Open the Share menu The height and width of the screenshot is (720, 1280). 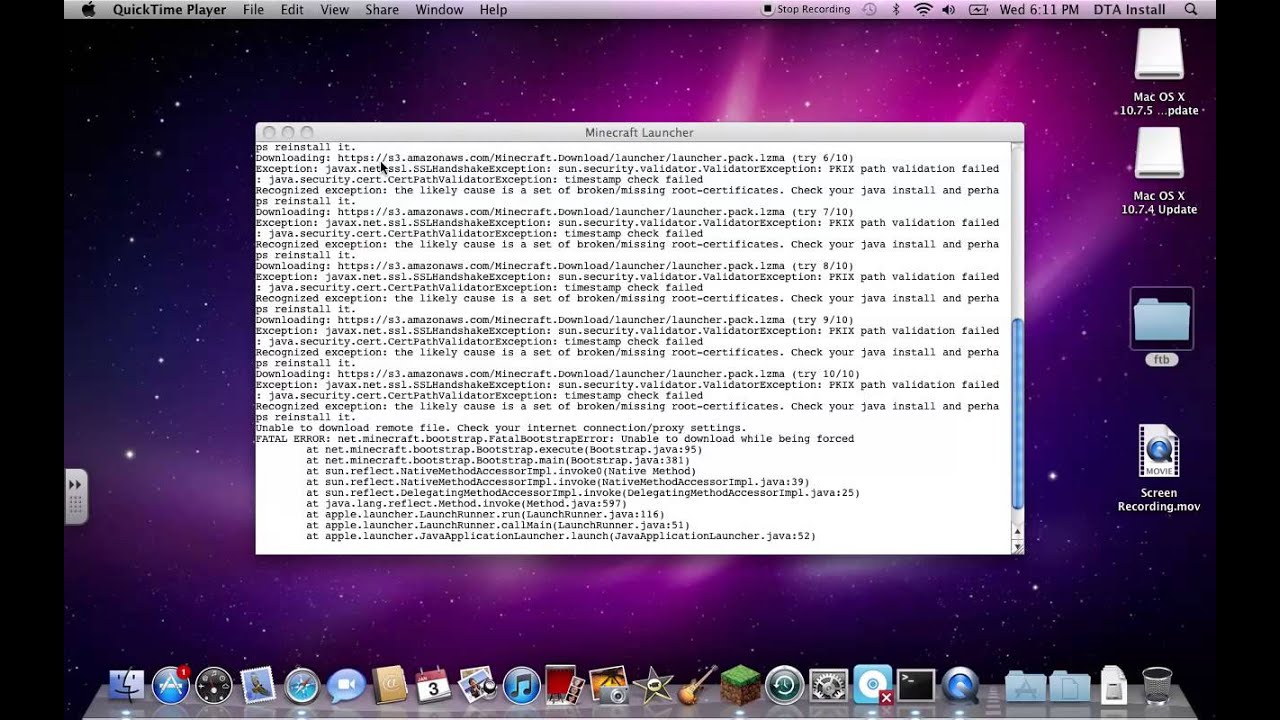382,9
